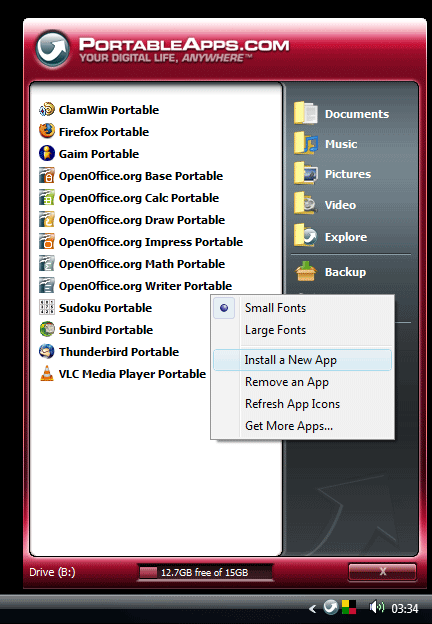Image resolution: width=432 pixels, height=624 pixels.
Task: Click the Backup box icon
Action: pos(306,271)
